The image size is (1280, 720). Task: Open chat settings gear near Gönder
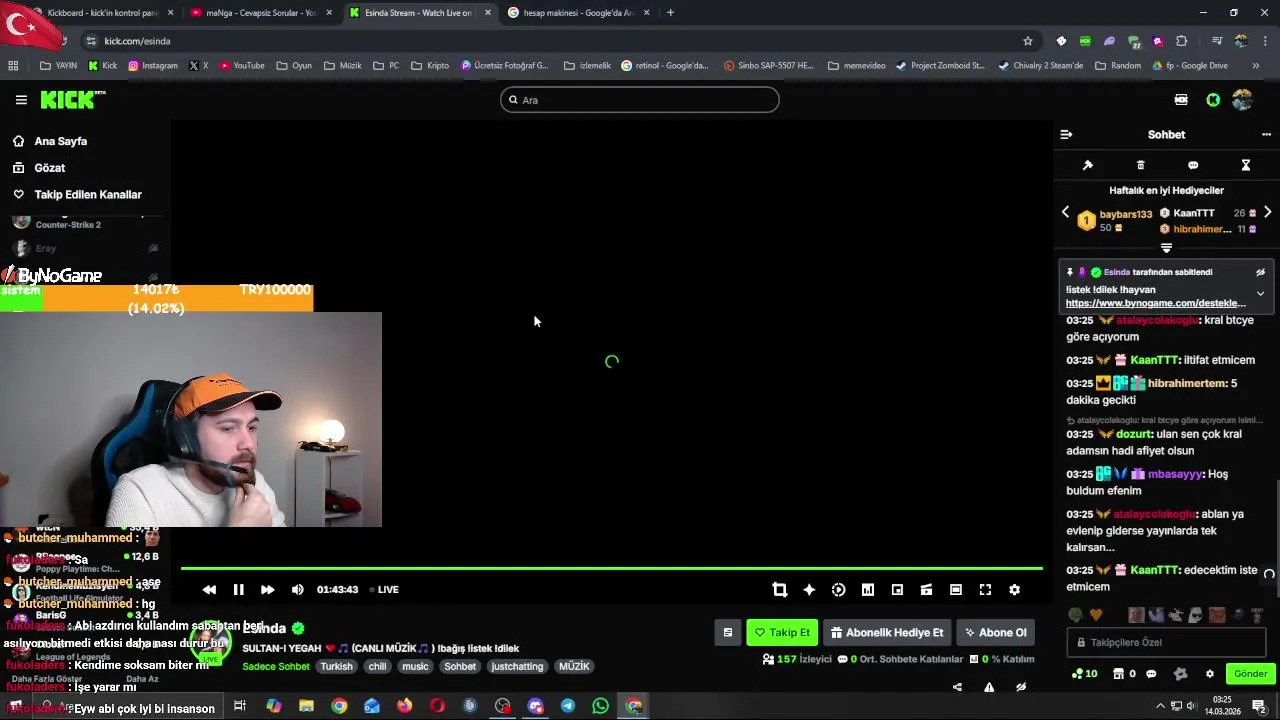point(1209,674)
